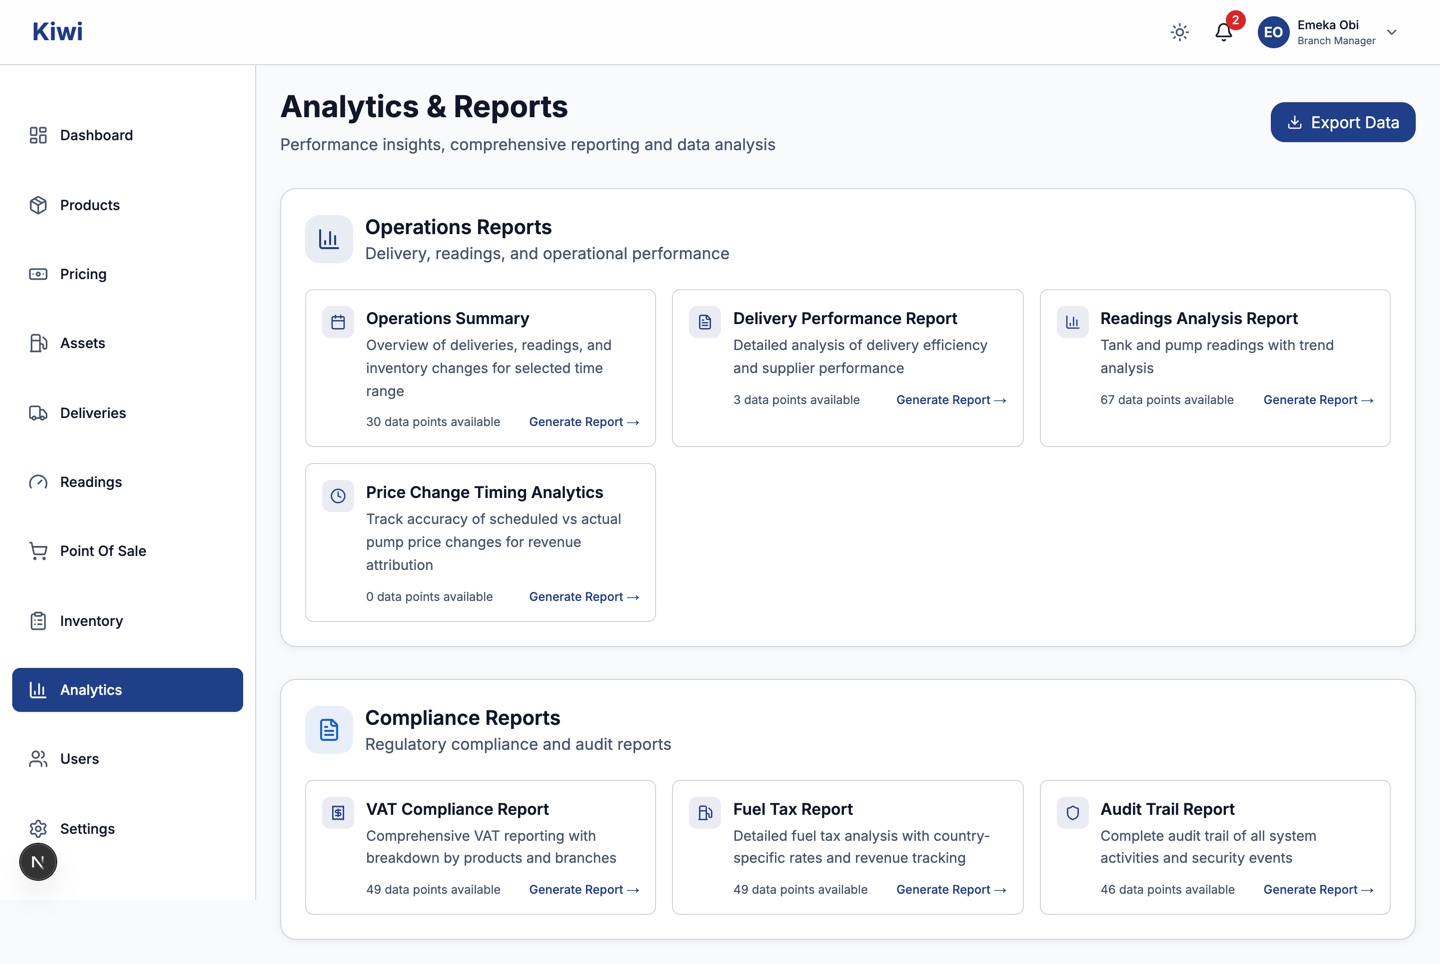Screen dimensions: 1440x964
Task: Click the Users people icon in sidebar
Action: click(x=38, y=759)
